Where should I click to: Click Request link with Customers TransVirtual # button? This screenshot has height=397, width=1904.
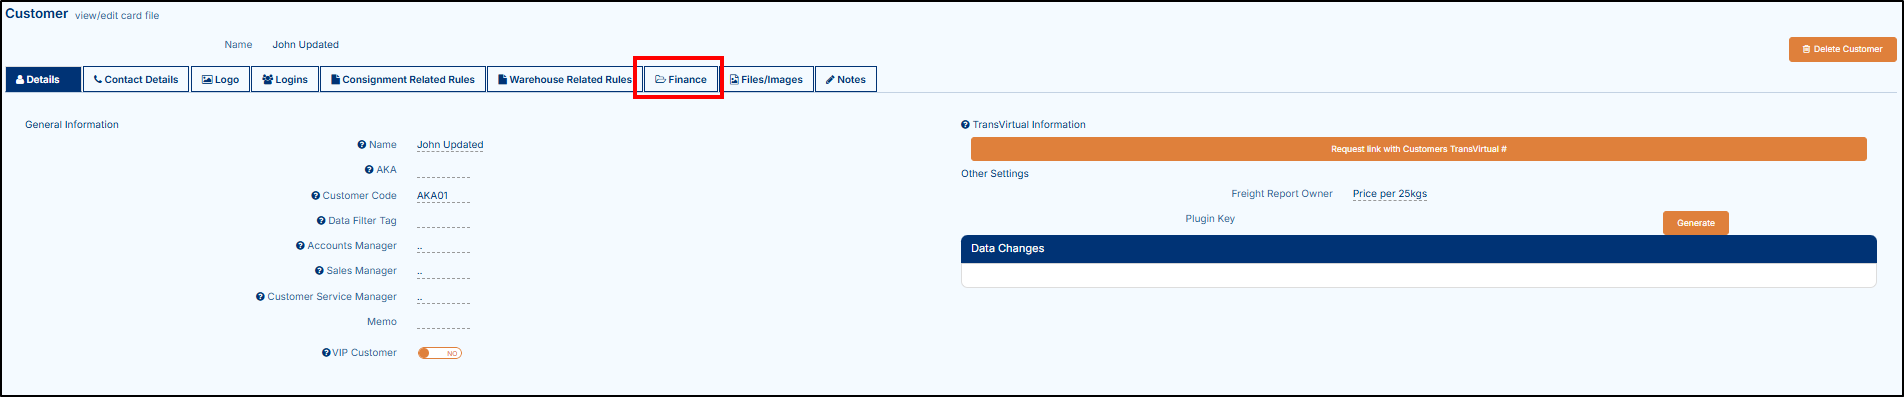click(1418, 149)
